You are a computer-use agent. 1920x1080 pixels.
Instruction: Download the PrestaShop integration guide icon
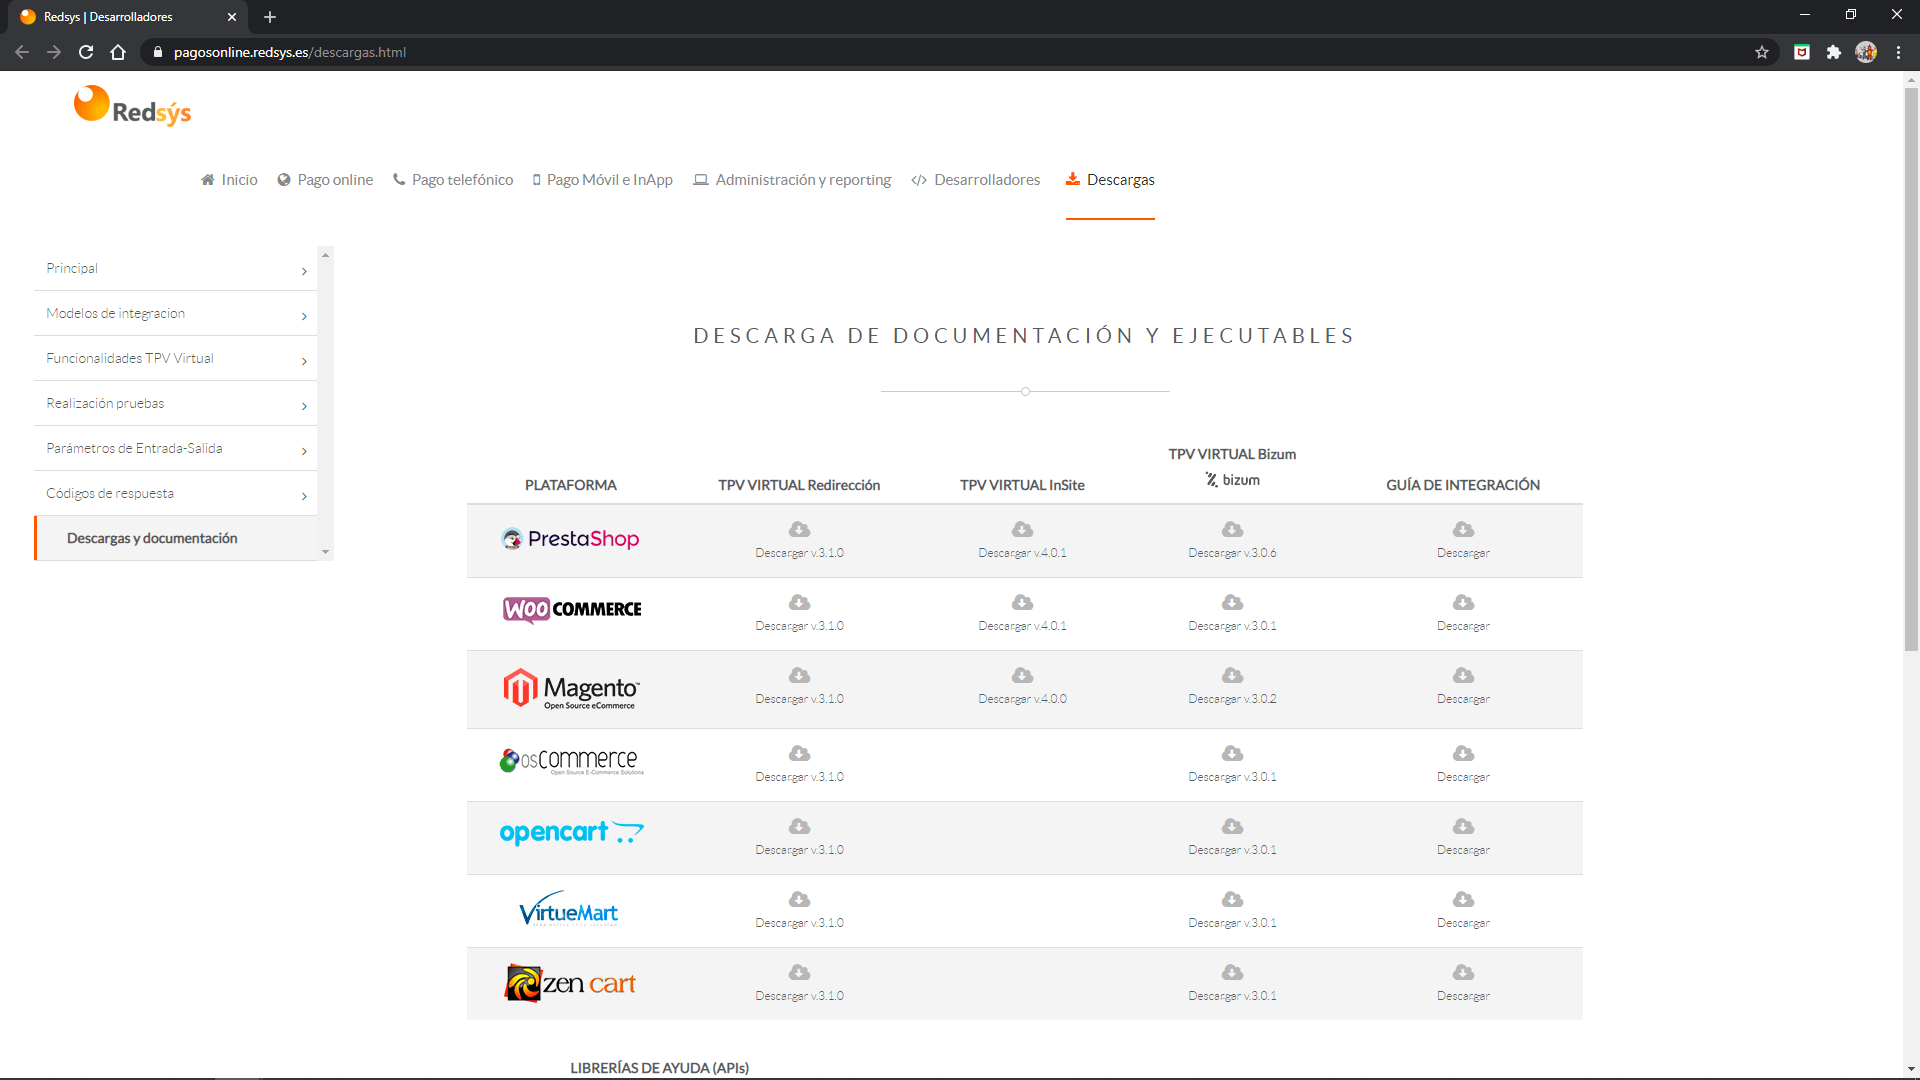[x=1463, y=529]
